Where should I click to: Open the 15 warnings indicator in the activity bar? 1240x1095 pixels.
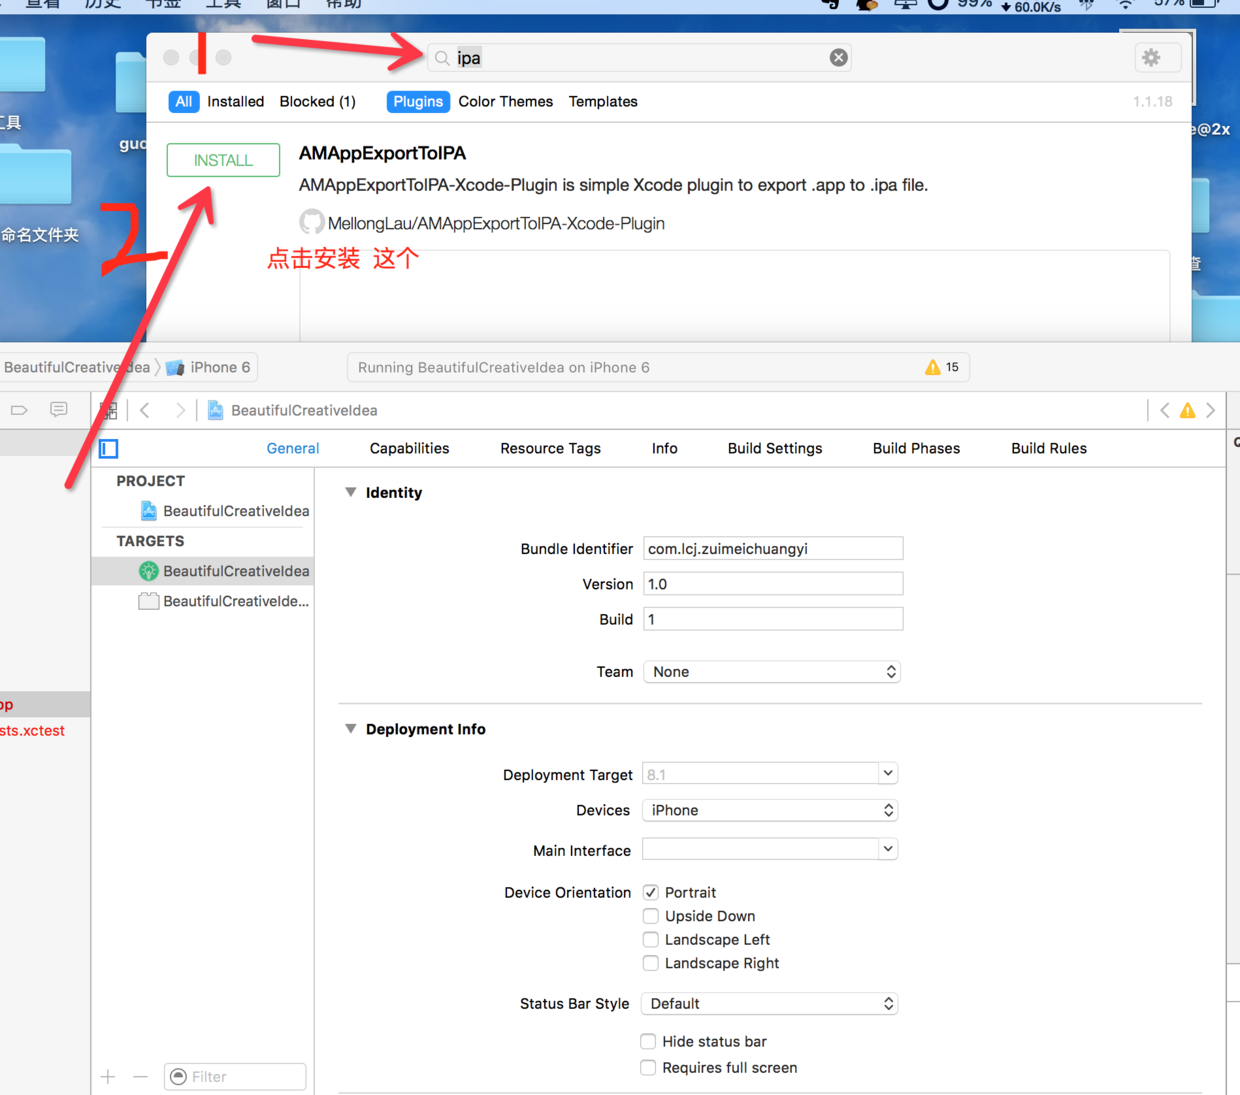pyautogui.click(x=942, y=367)
